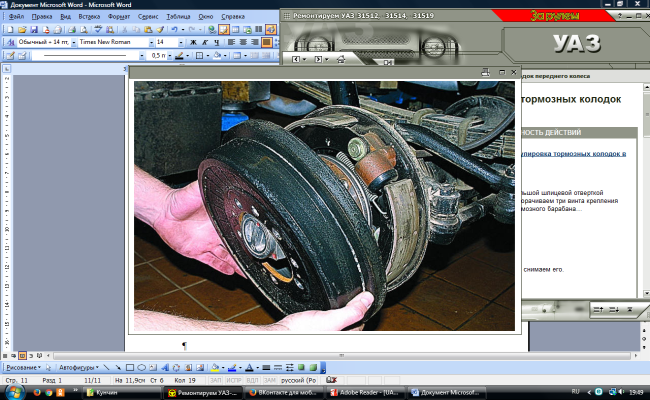This screenshot has height=400, width=650.
Task: Save the Word document with floppy icon
Action: click(34, 29)
